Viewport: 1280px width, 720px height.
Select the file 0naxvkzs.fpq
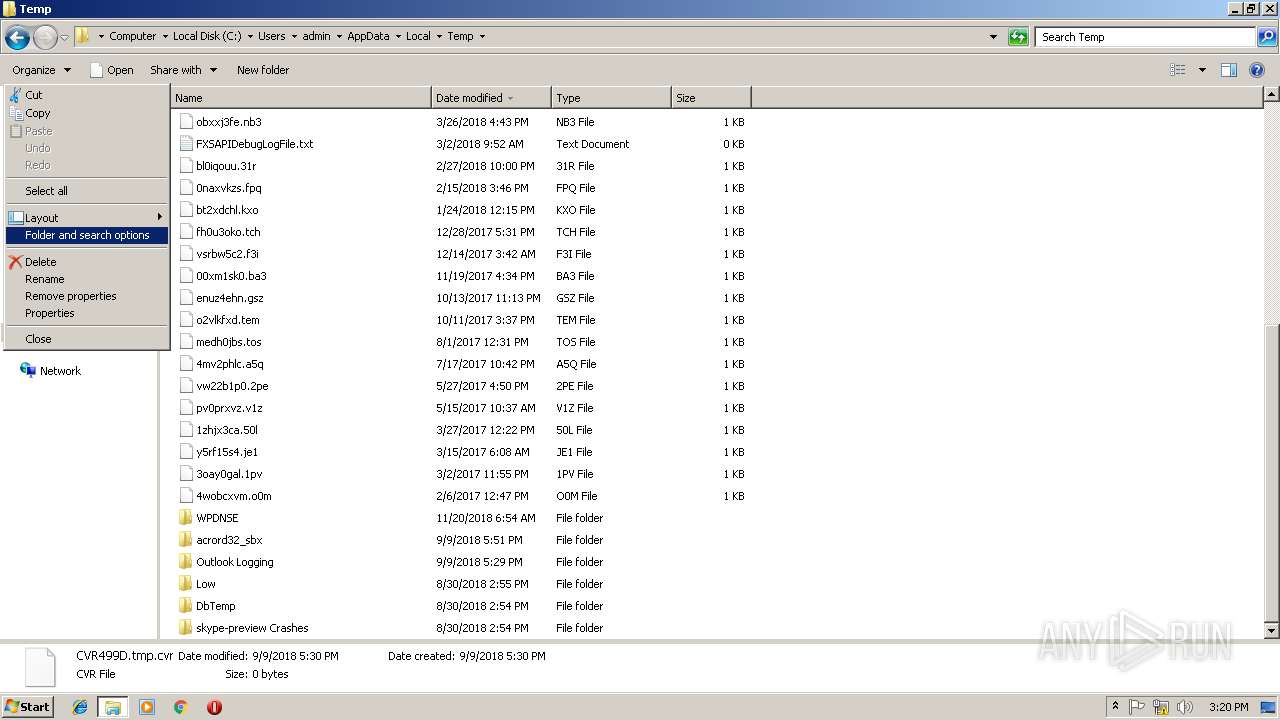(x=228, y=188)
